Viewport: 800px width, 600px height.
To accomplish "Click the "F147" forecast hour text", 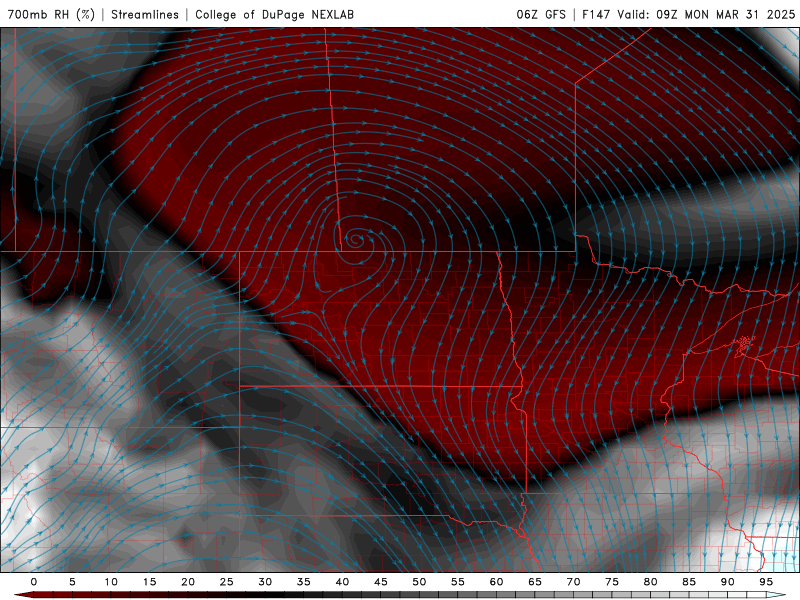I will [x=596, y=14].
